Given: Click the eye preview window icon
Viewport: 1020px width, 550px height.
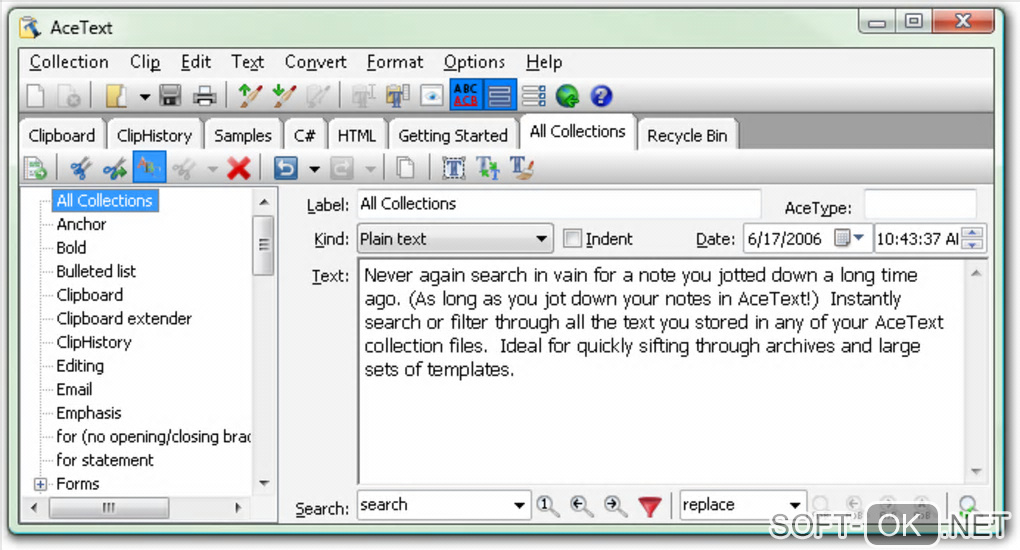Looking at the screenshot, I should 431,96.
